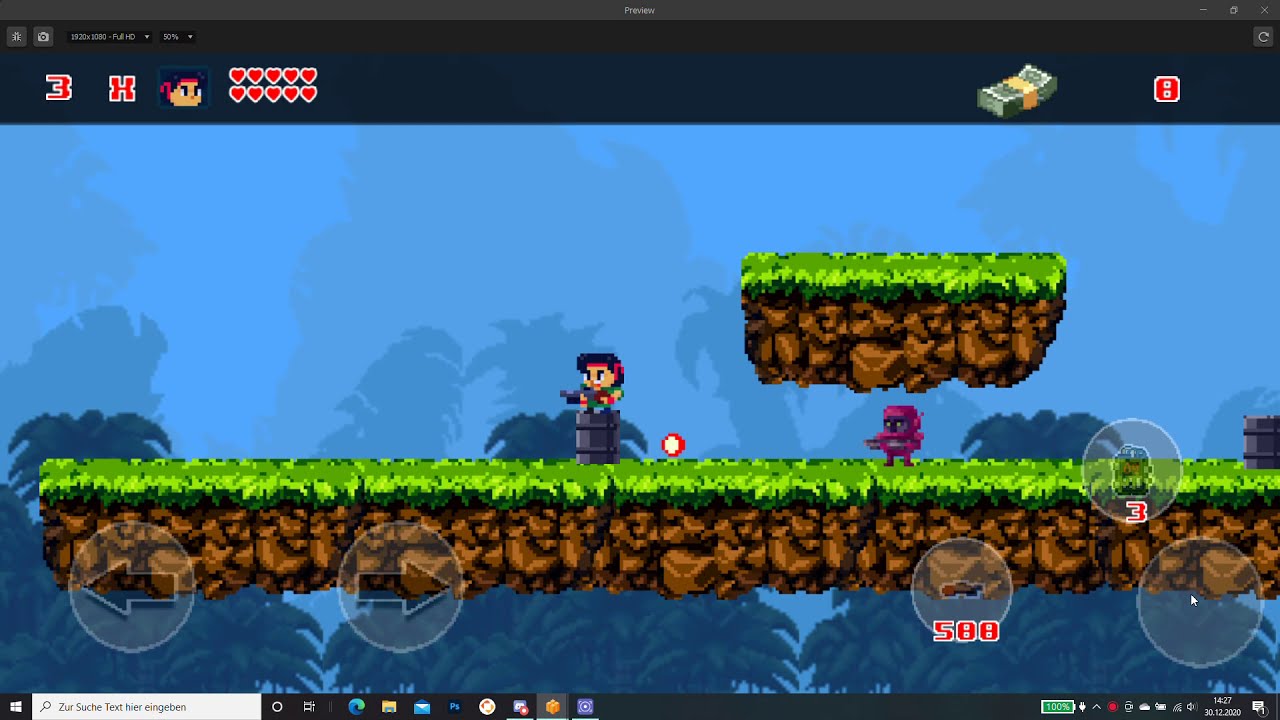Image resolution: width=1280 pixels, height=720 pixels.
Task: Open the 1920x1080 Full HD resolution dropdown
Action: [109, 37]
